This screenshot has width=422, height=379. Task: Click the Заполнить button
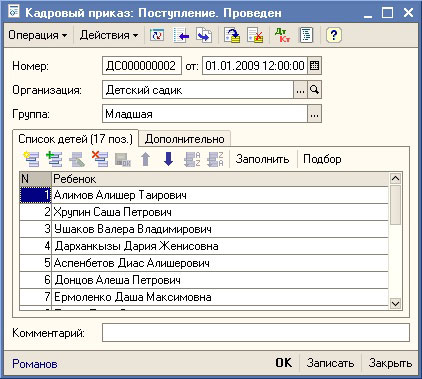point(262,159)
